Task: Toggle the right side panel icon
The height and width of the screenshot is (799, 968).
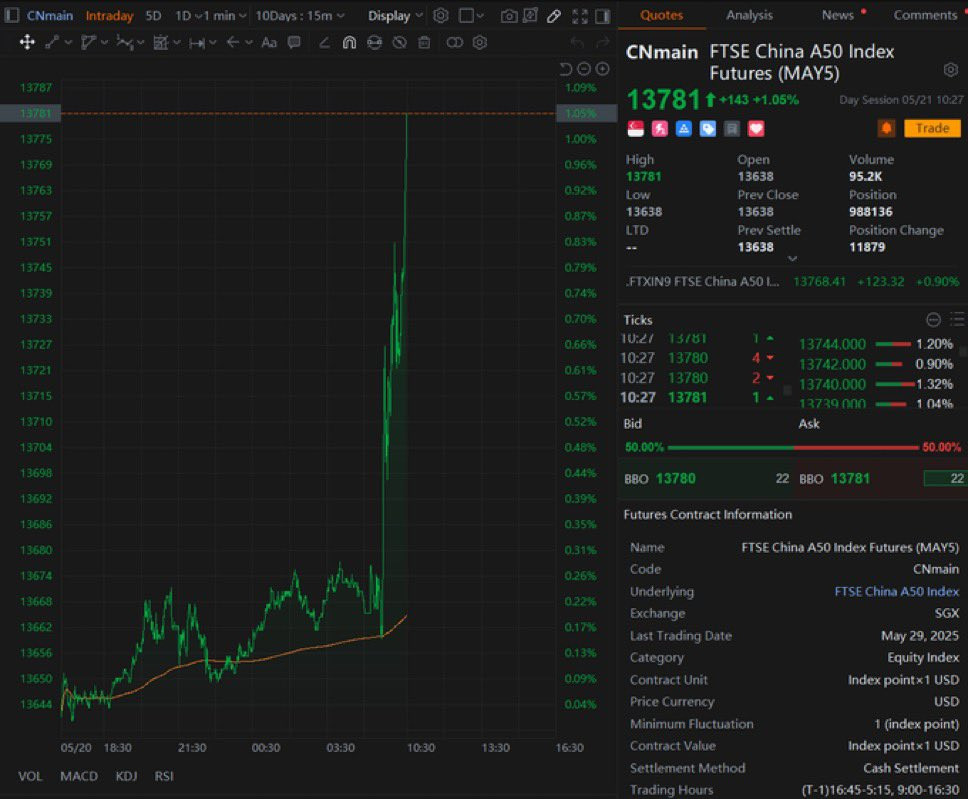Action: tap(603, 16)
